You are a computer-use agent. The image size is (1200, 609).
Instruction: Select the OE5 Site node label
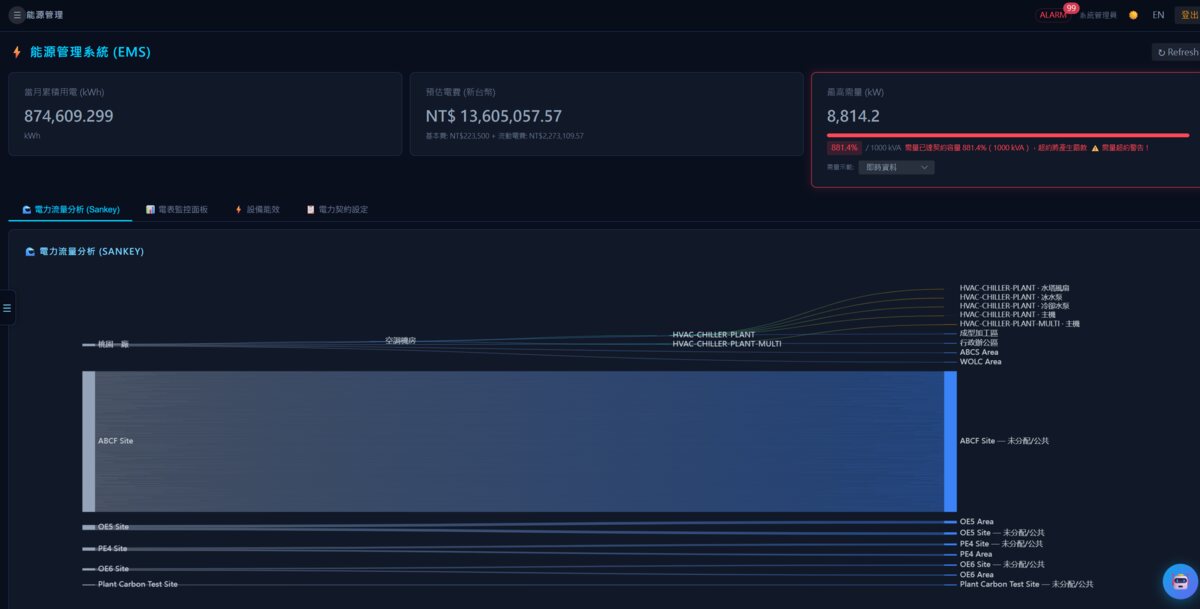(x=113, y=527)
